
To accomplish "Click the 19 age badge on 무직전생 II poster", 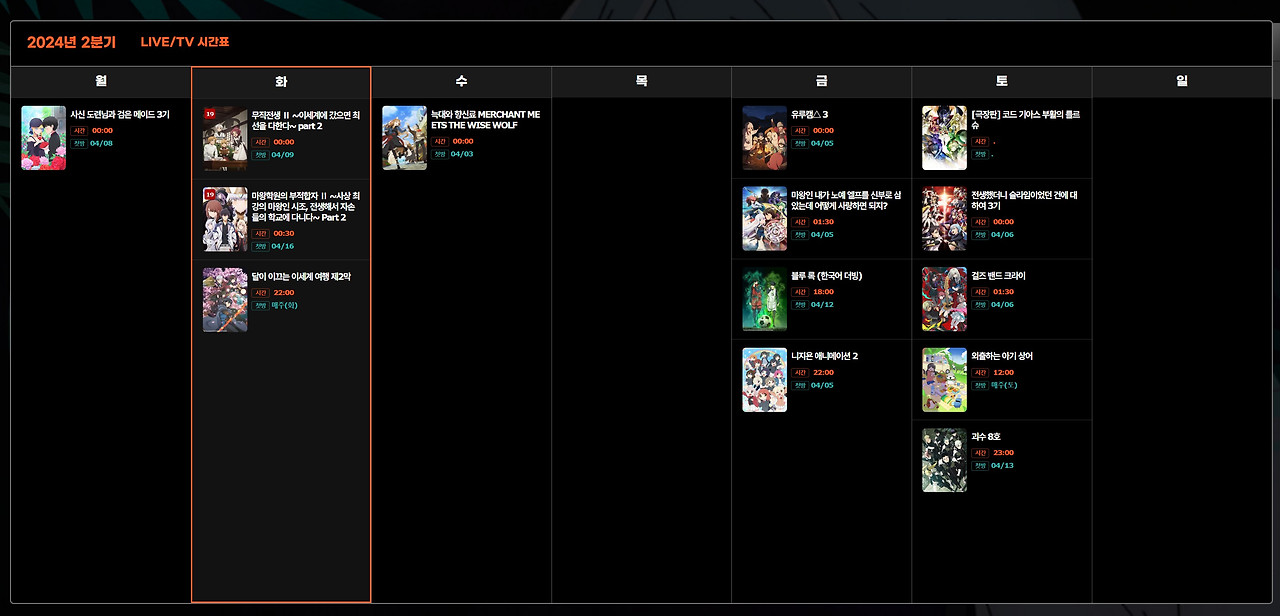I will (210, 114).
